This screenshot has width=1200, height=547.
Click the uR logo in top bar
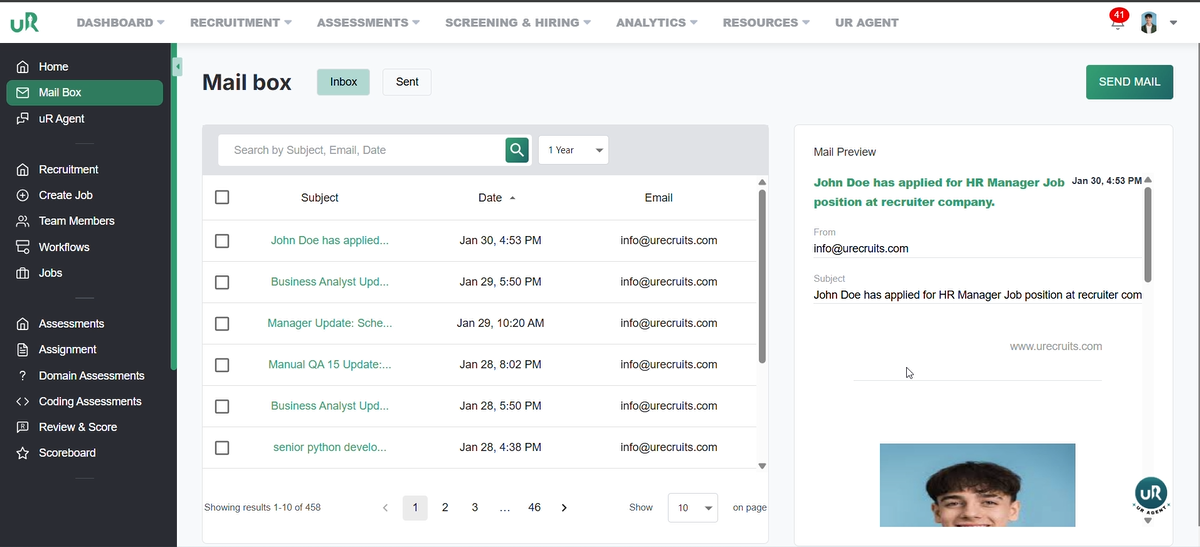pyautogui.click(x=24, y=22)
